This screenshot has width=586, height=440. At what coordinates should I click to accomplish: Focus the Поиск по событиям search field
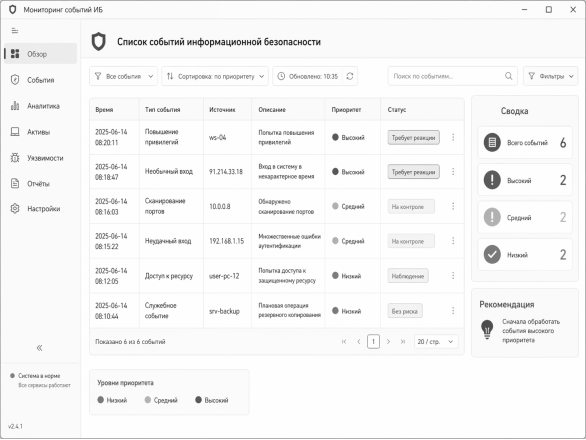pos(453,76)
